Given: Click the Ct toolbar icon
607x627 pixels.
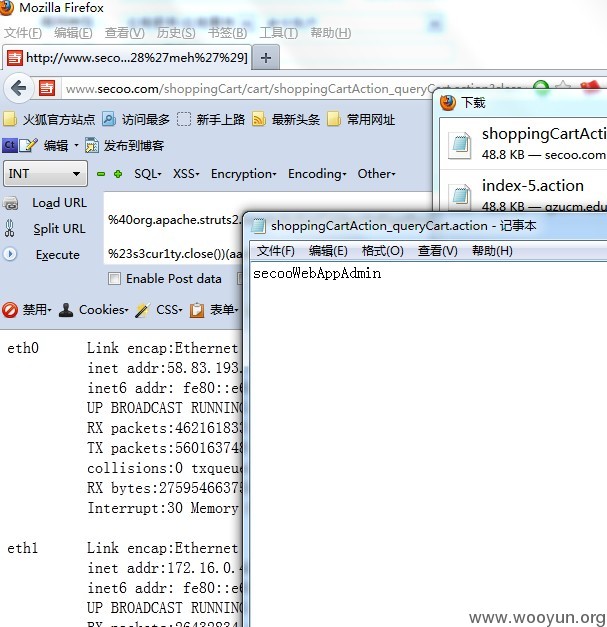Looking at the screenshot, I should (x=10, y=145).
